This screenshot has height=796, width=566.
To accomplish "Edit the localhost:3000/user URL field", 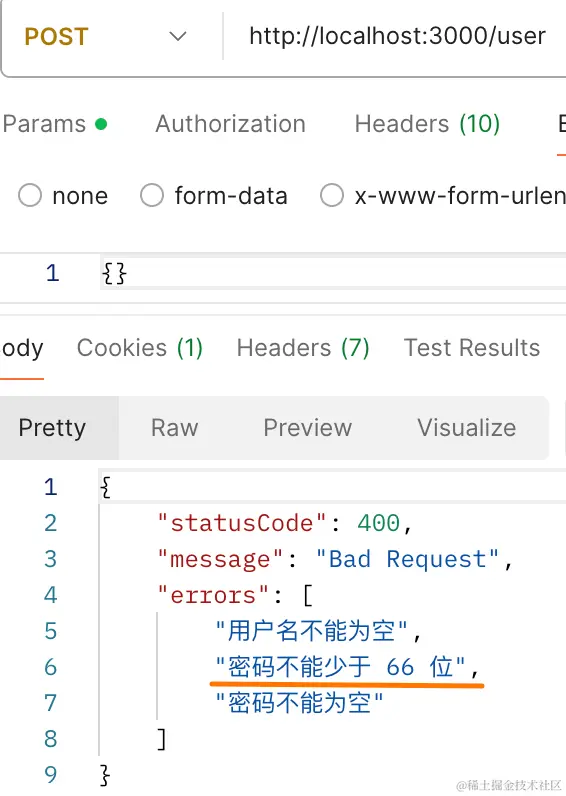I will coord(397,36).
